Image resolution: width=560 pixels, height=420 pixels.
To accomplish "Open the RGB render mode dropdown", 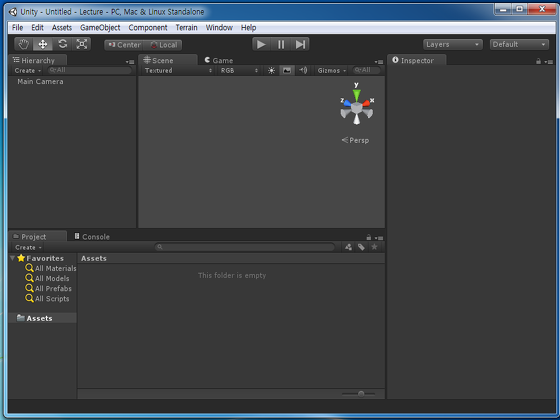I will [x=239, y=70].
